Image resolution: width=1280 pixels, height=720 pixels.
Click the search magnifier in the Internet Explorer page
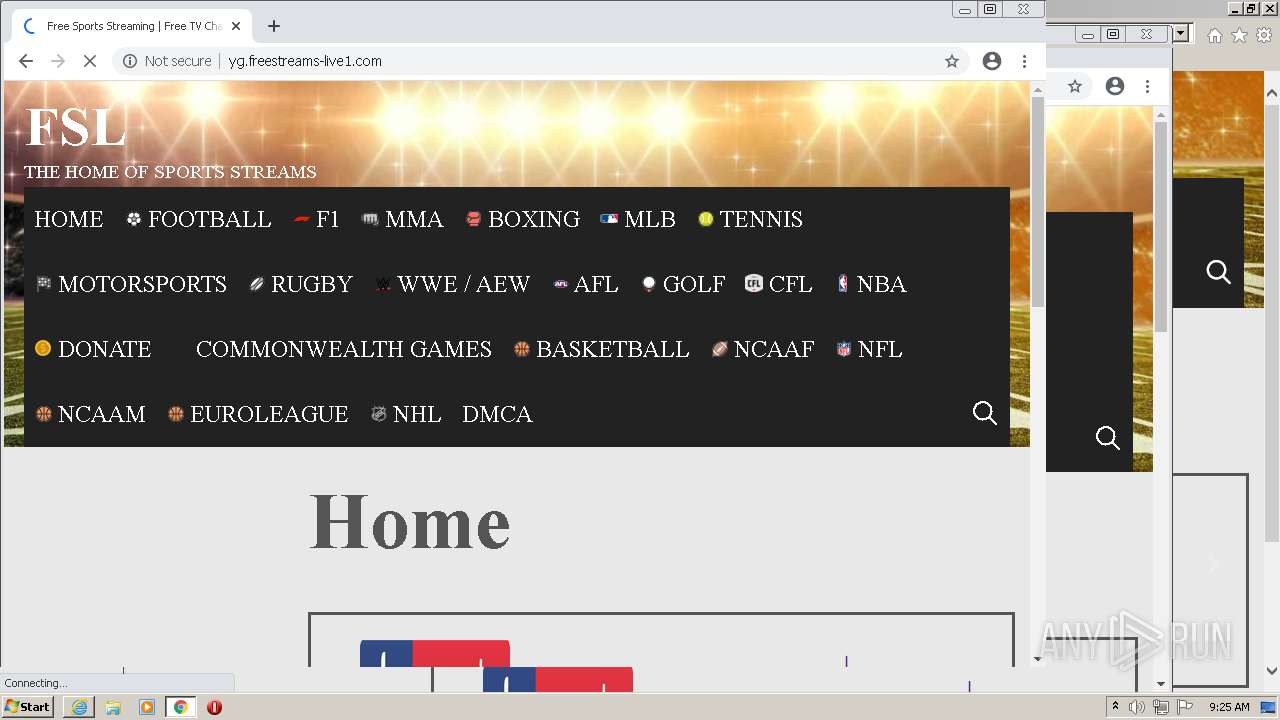pos(1218,272)
